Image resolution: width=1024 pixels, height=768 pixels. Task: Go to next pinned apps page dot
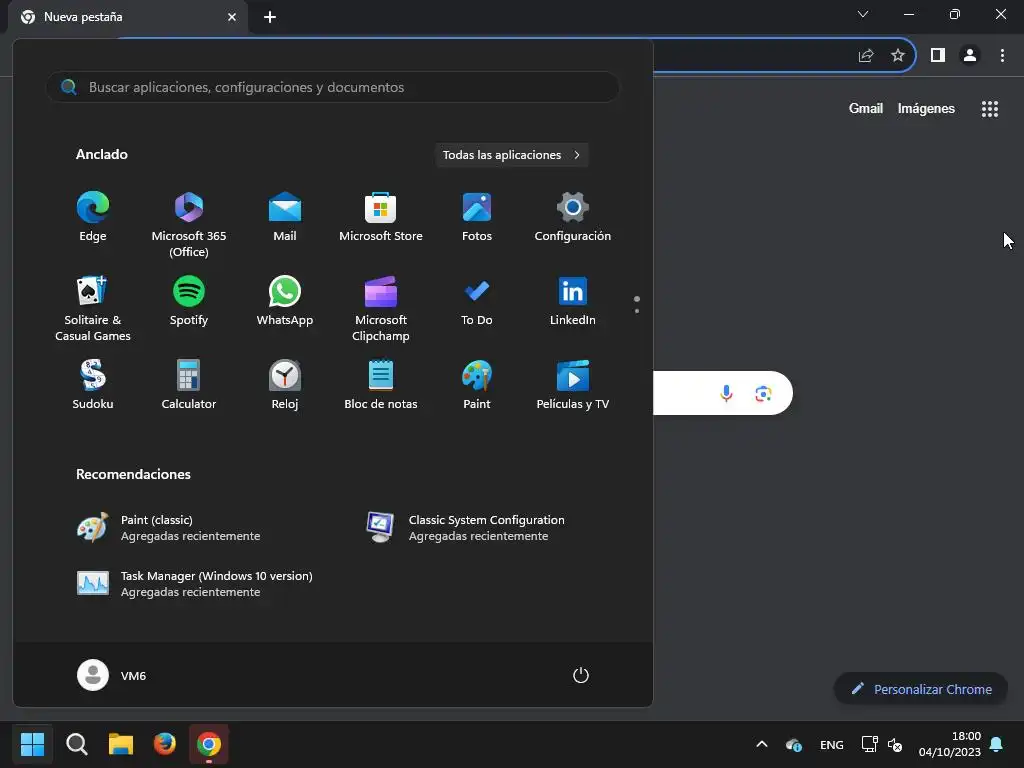tap(637, 311)
